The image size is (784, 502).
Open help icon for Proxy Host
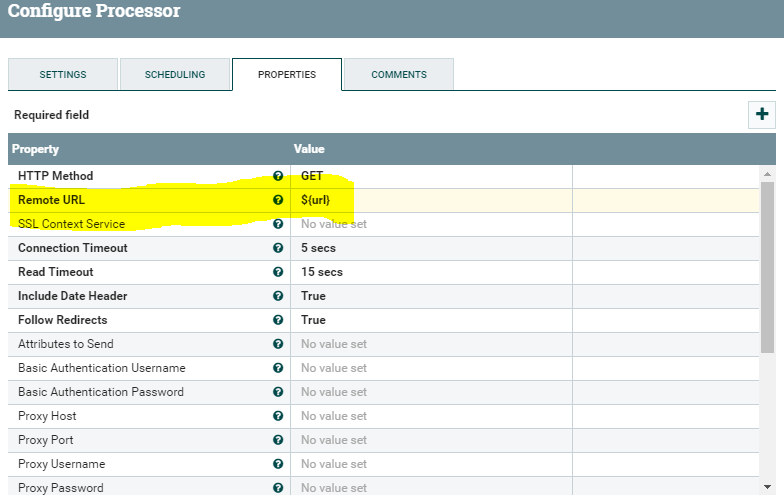(278, 416)
